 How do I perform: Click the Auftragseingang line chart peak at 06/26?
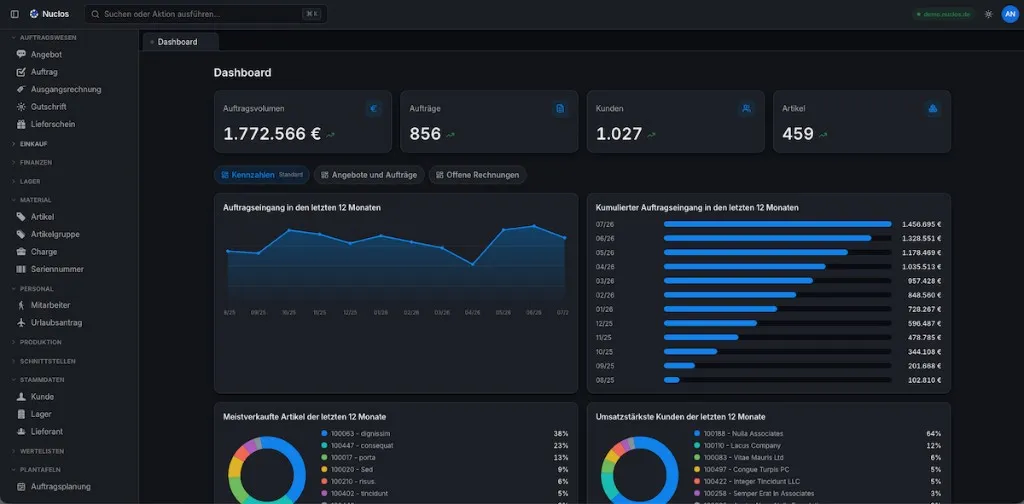point(534,226)
